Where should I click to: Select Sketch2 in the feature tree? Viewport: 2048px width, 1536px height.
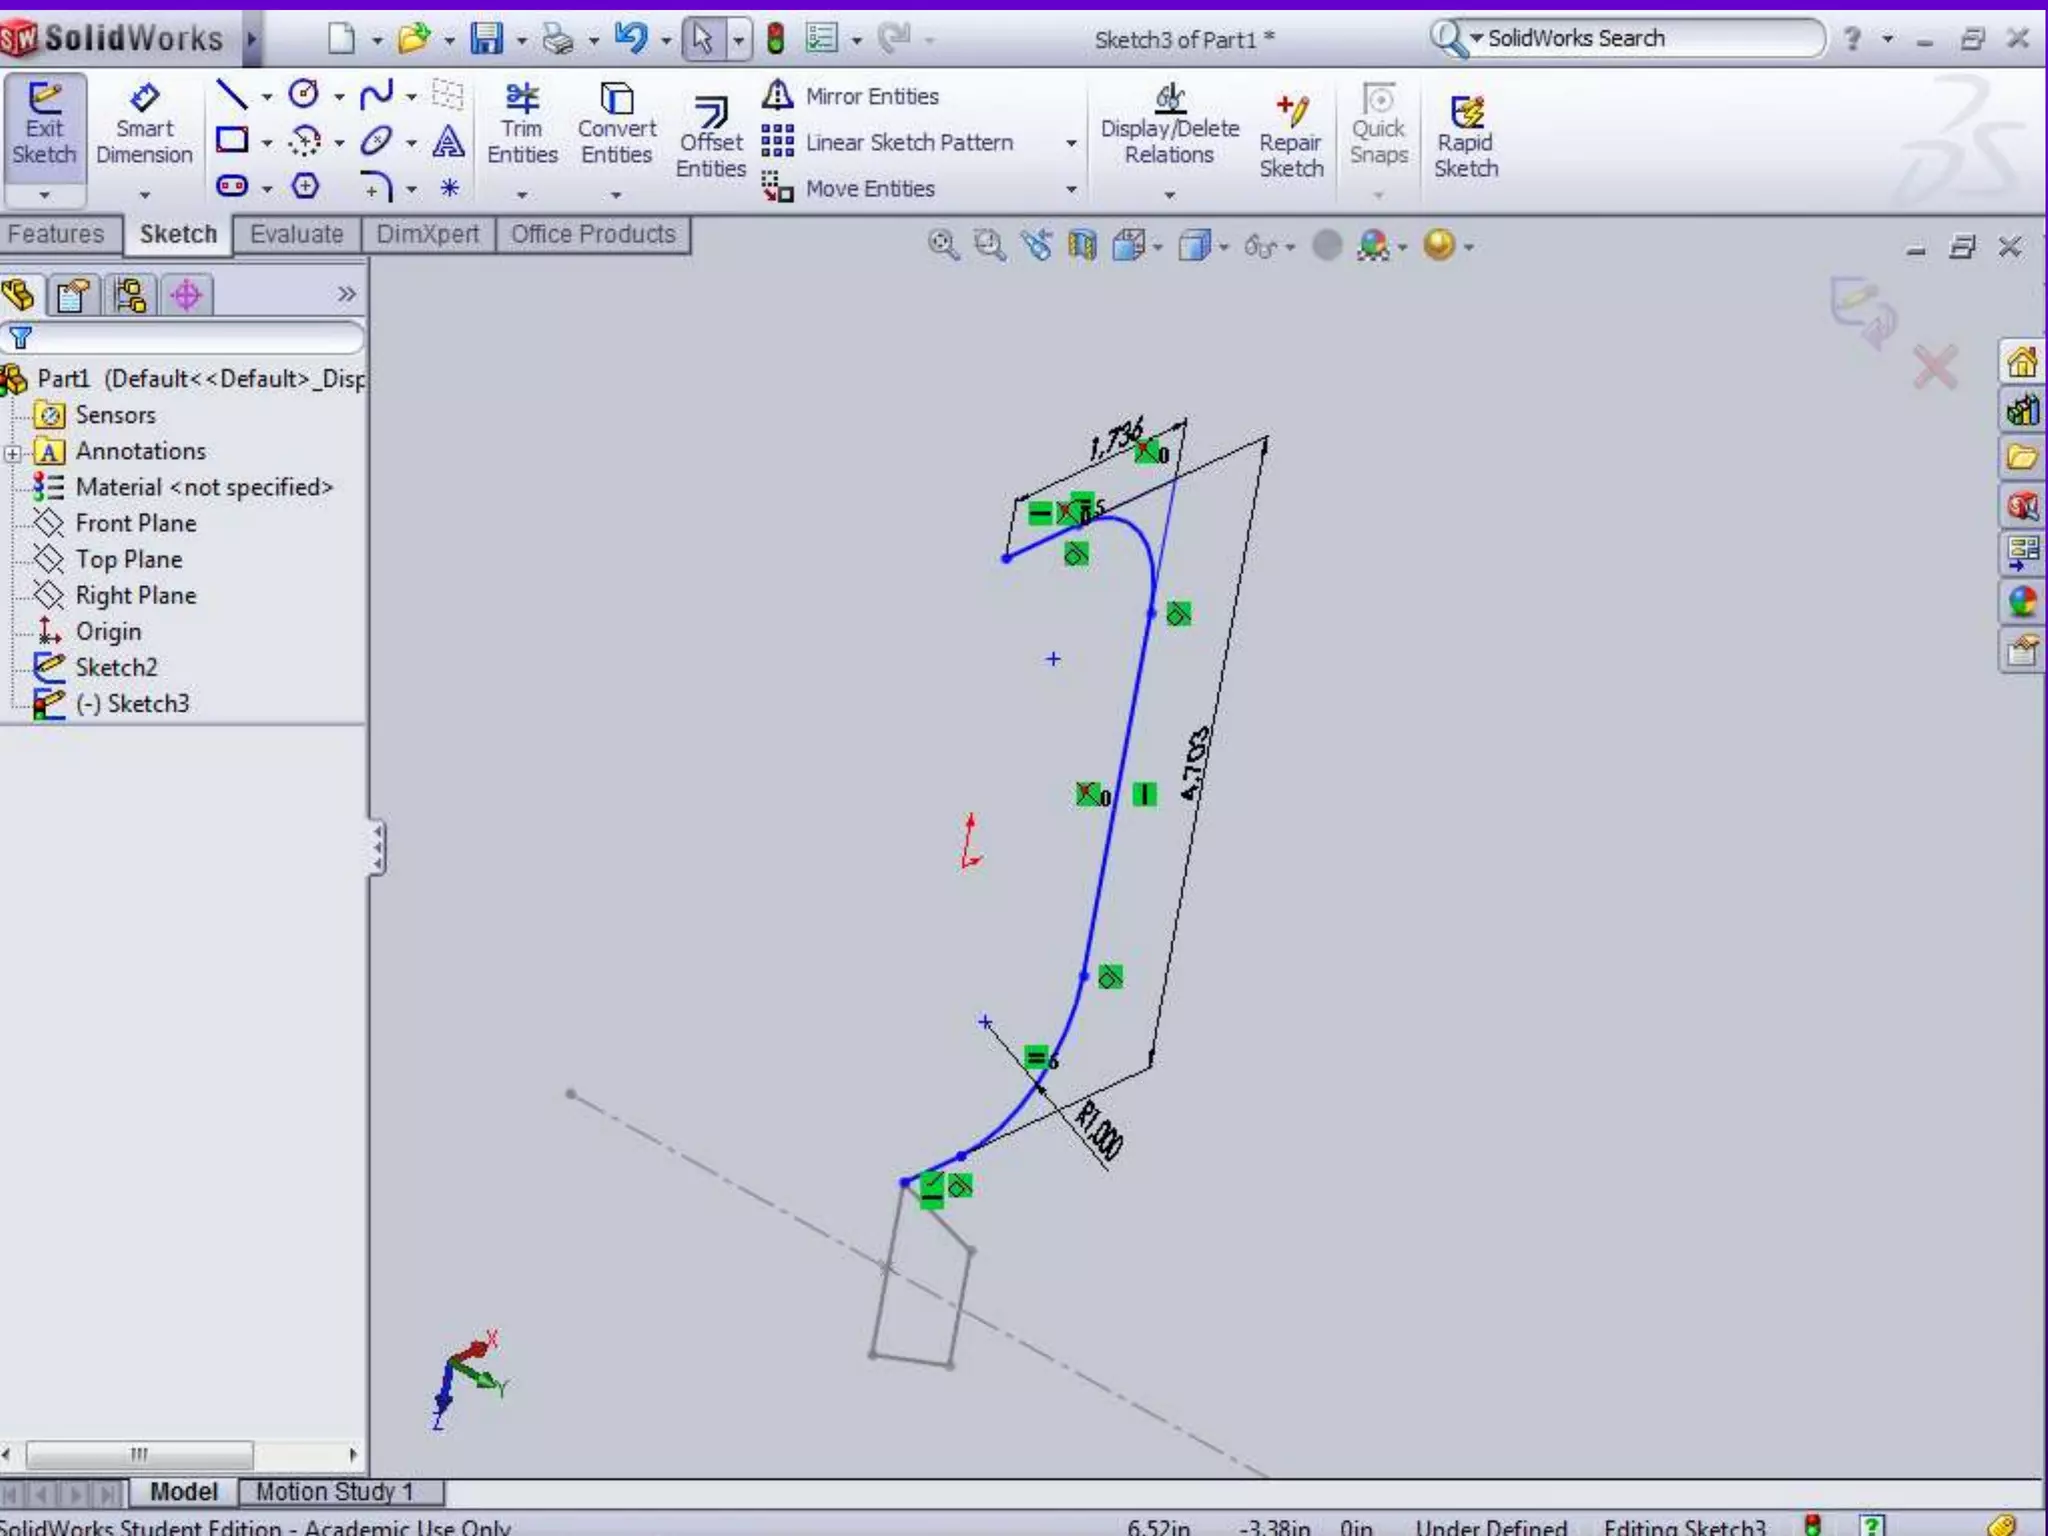coord(116,667)
